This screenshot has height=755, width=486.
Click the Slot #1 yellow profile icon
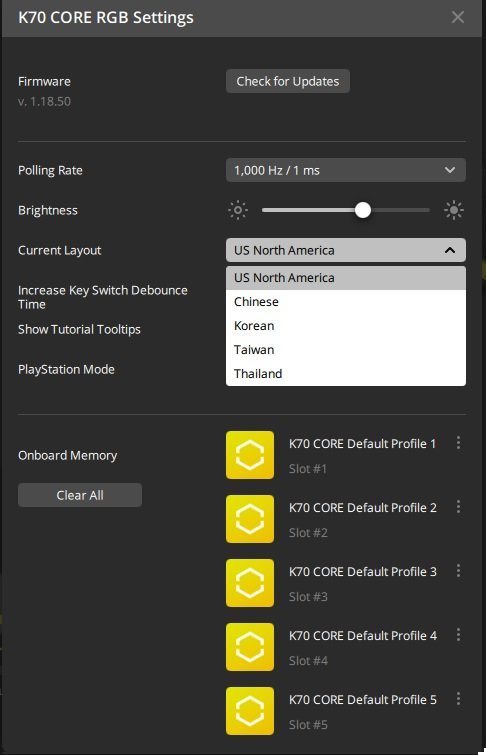250,455
